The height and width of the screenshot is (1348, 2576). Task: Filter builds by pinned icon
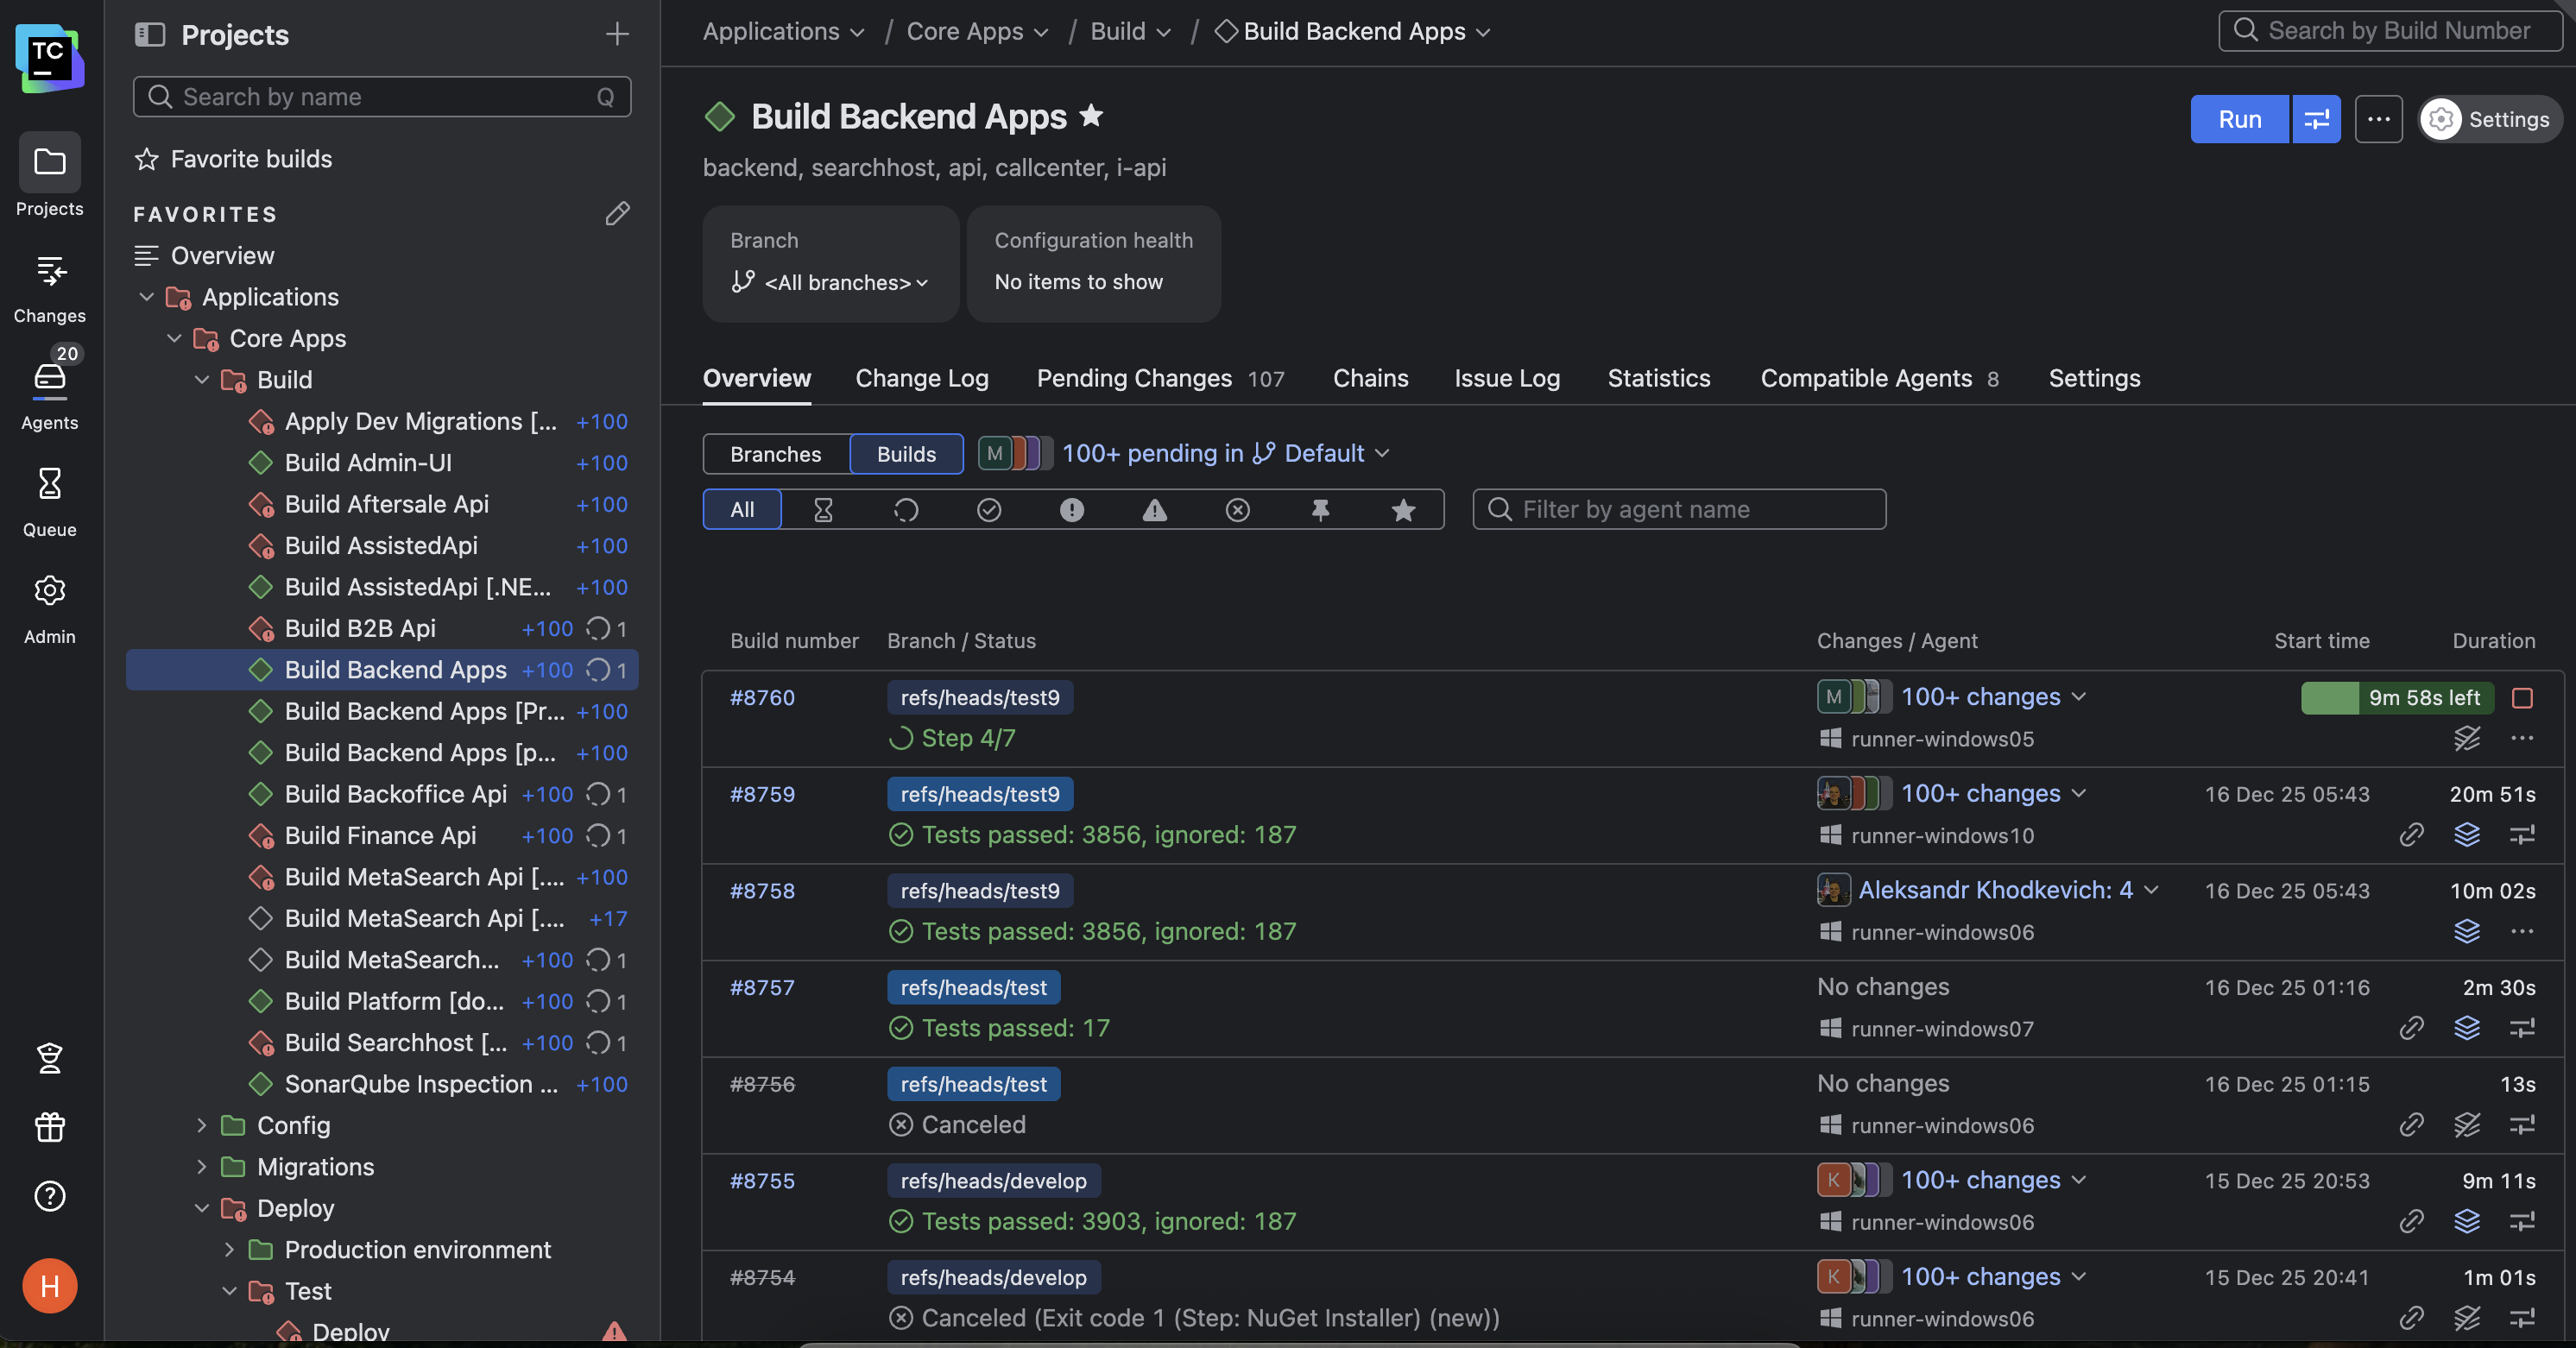coord(1320,510)
